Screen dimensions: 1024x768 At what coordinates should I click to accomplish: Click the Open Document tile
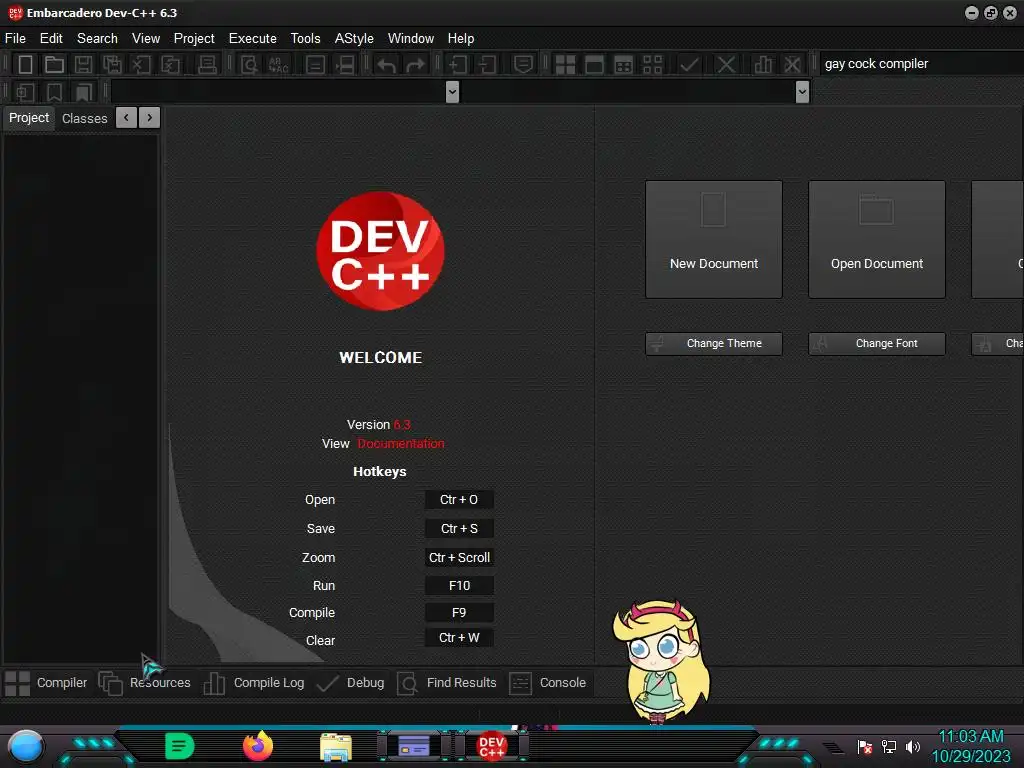tap(877, 240)
